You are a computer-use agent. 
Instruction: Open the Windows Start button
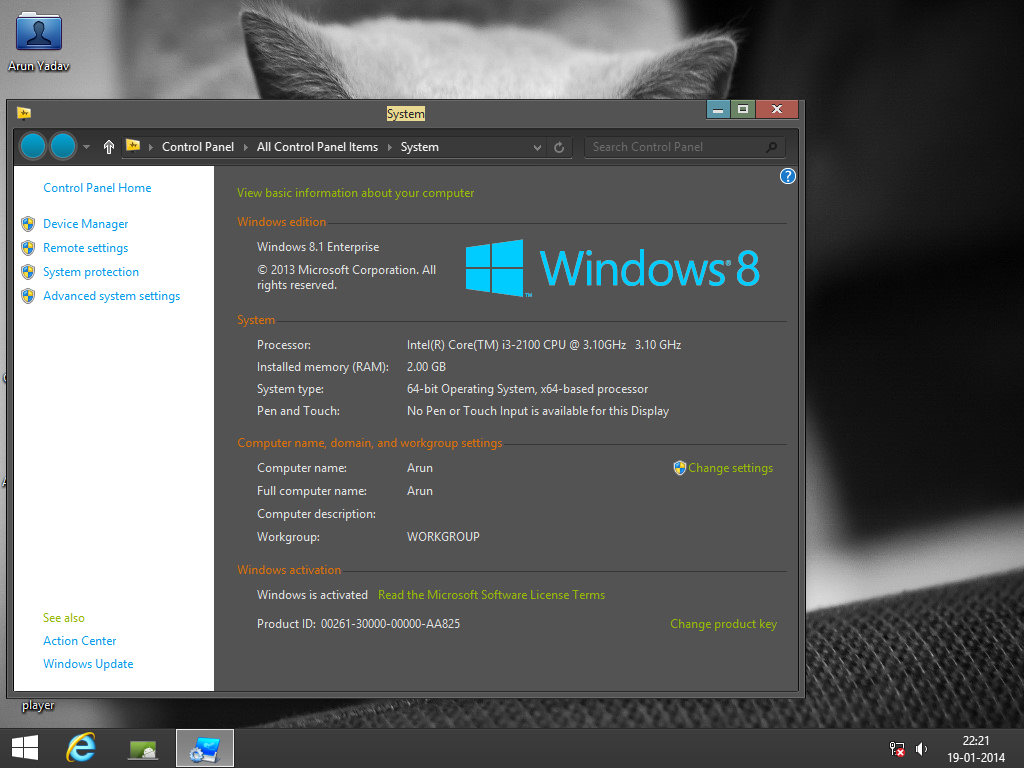(25, 748)
